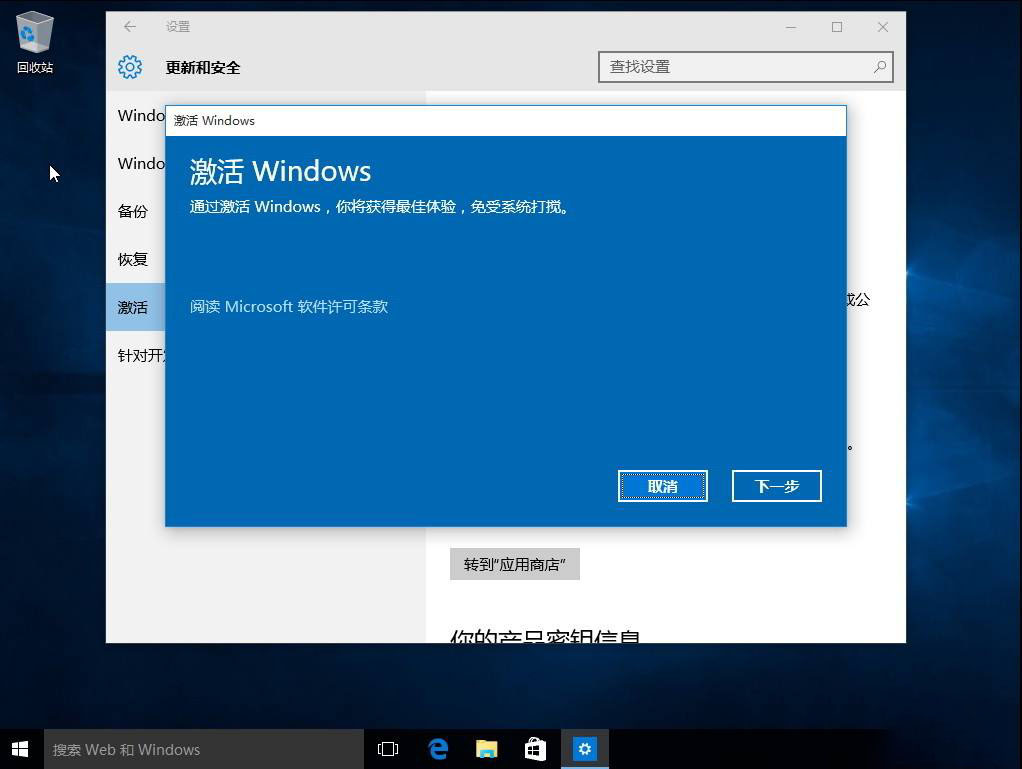This screenshot has height=769, width=1022.
Task: Select the 激活 sidebar section
Action: (136, 307)
